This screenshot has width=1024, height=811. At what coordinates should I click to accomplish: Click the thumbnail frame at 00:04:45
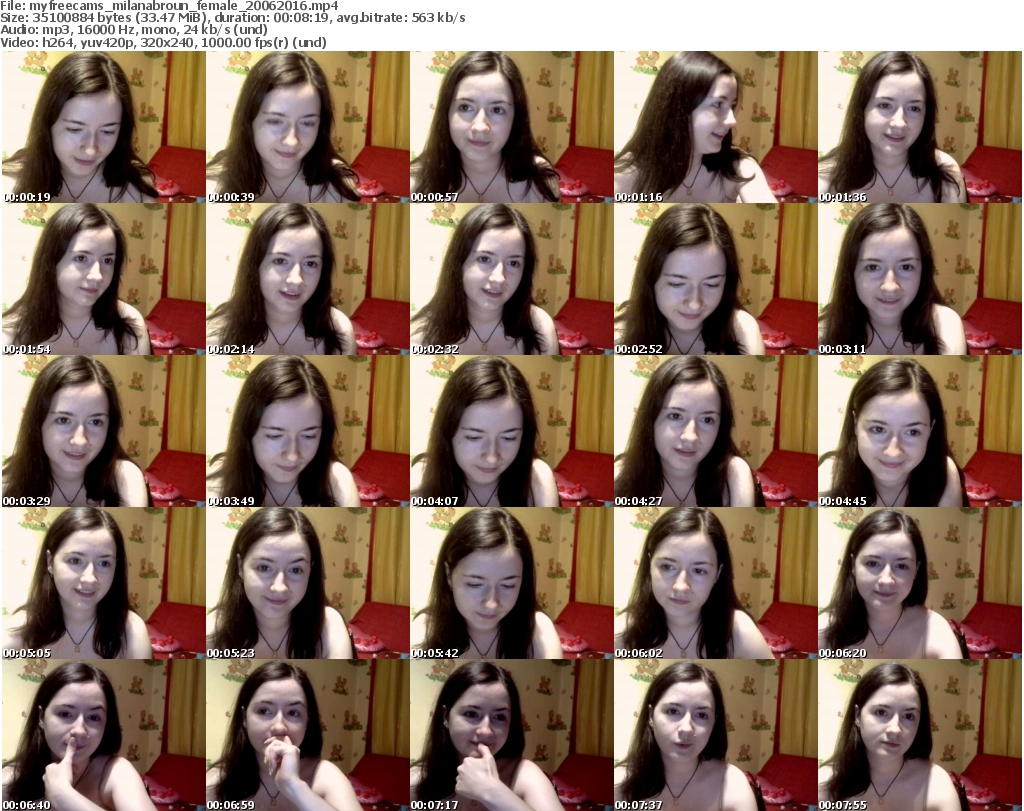pyautogui.click(x=920, y=431)
